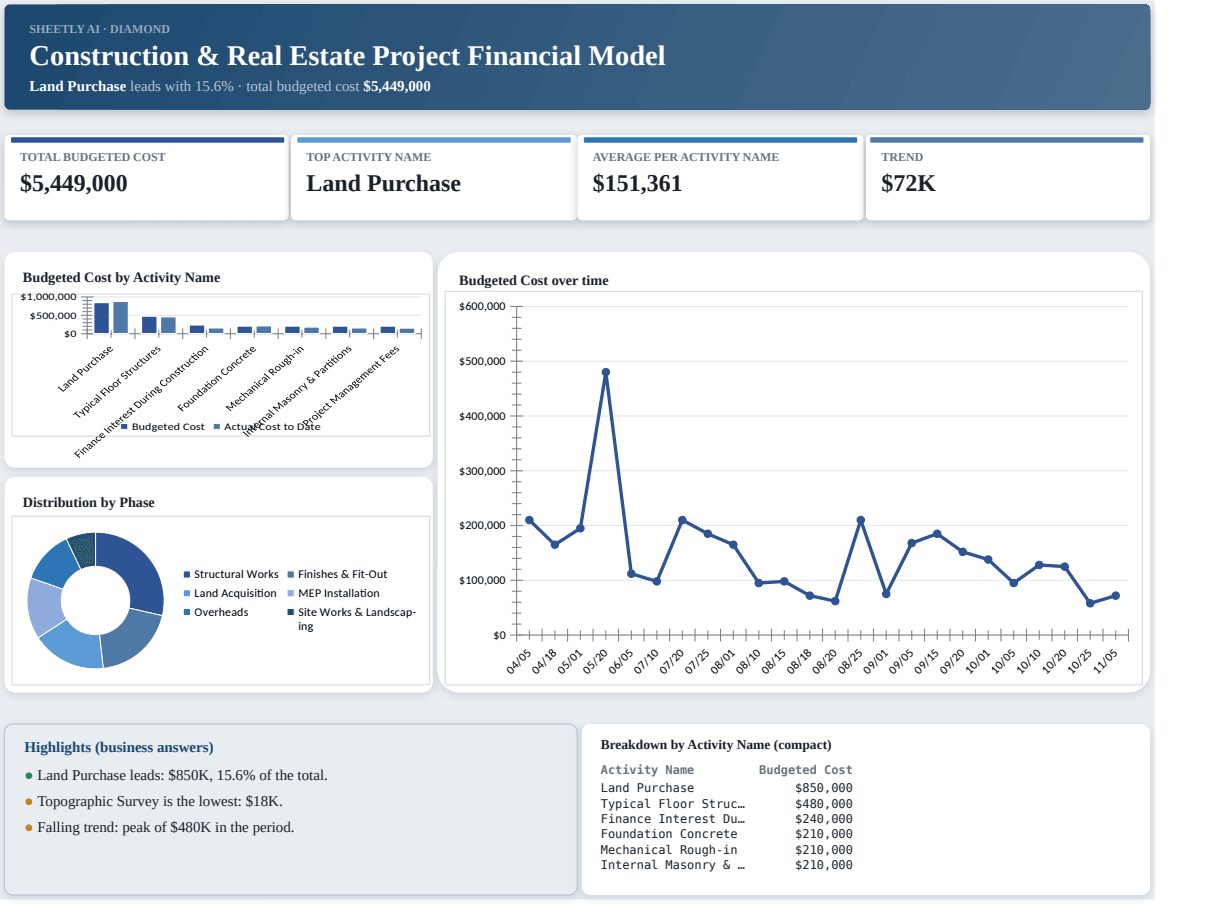The height and width of the screenshot is (922, 1227).
Task: Click the Distribution by Phase chart title
Action: [88, 503]
